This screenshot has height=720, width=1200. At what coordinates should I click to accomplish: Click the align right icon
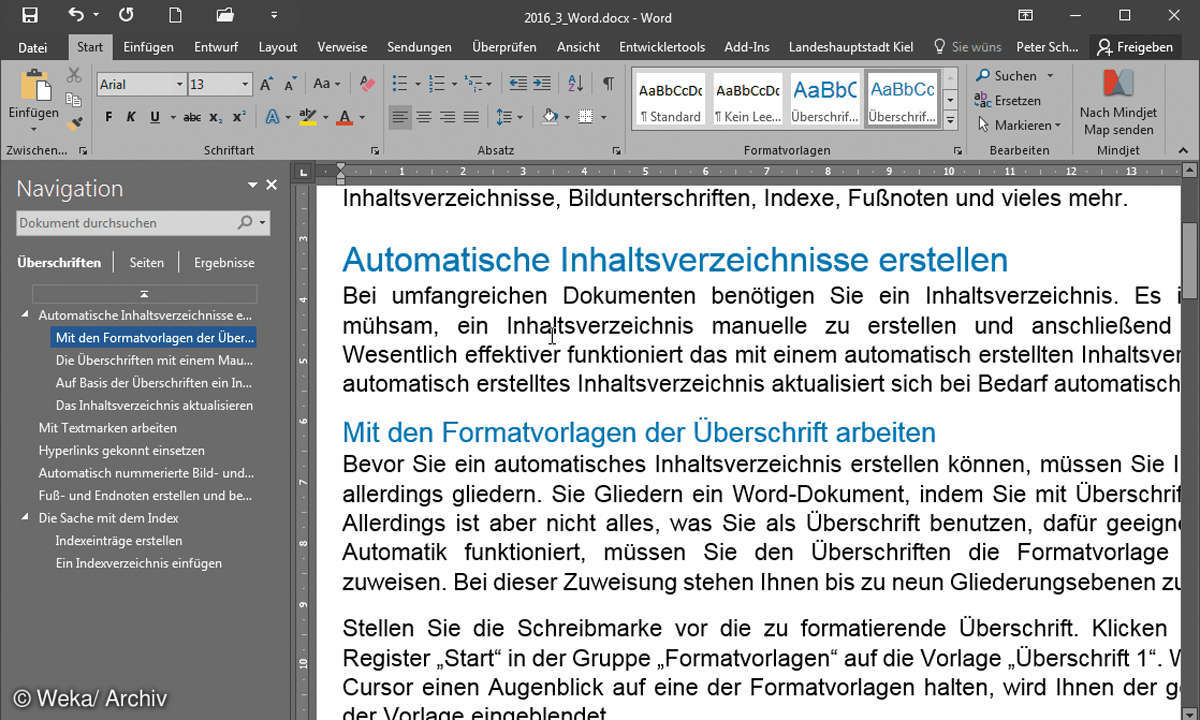click(x=448, y=118)
